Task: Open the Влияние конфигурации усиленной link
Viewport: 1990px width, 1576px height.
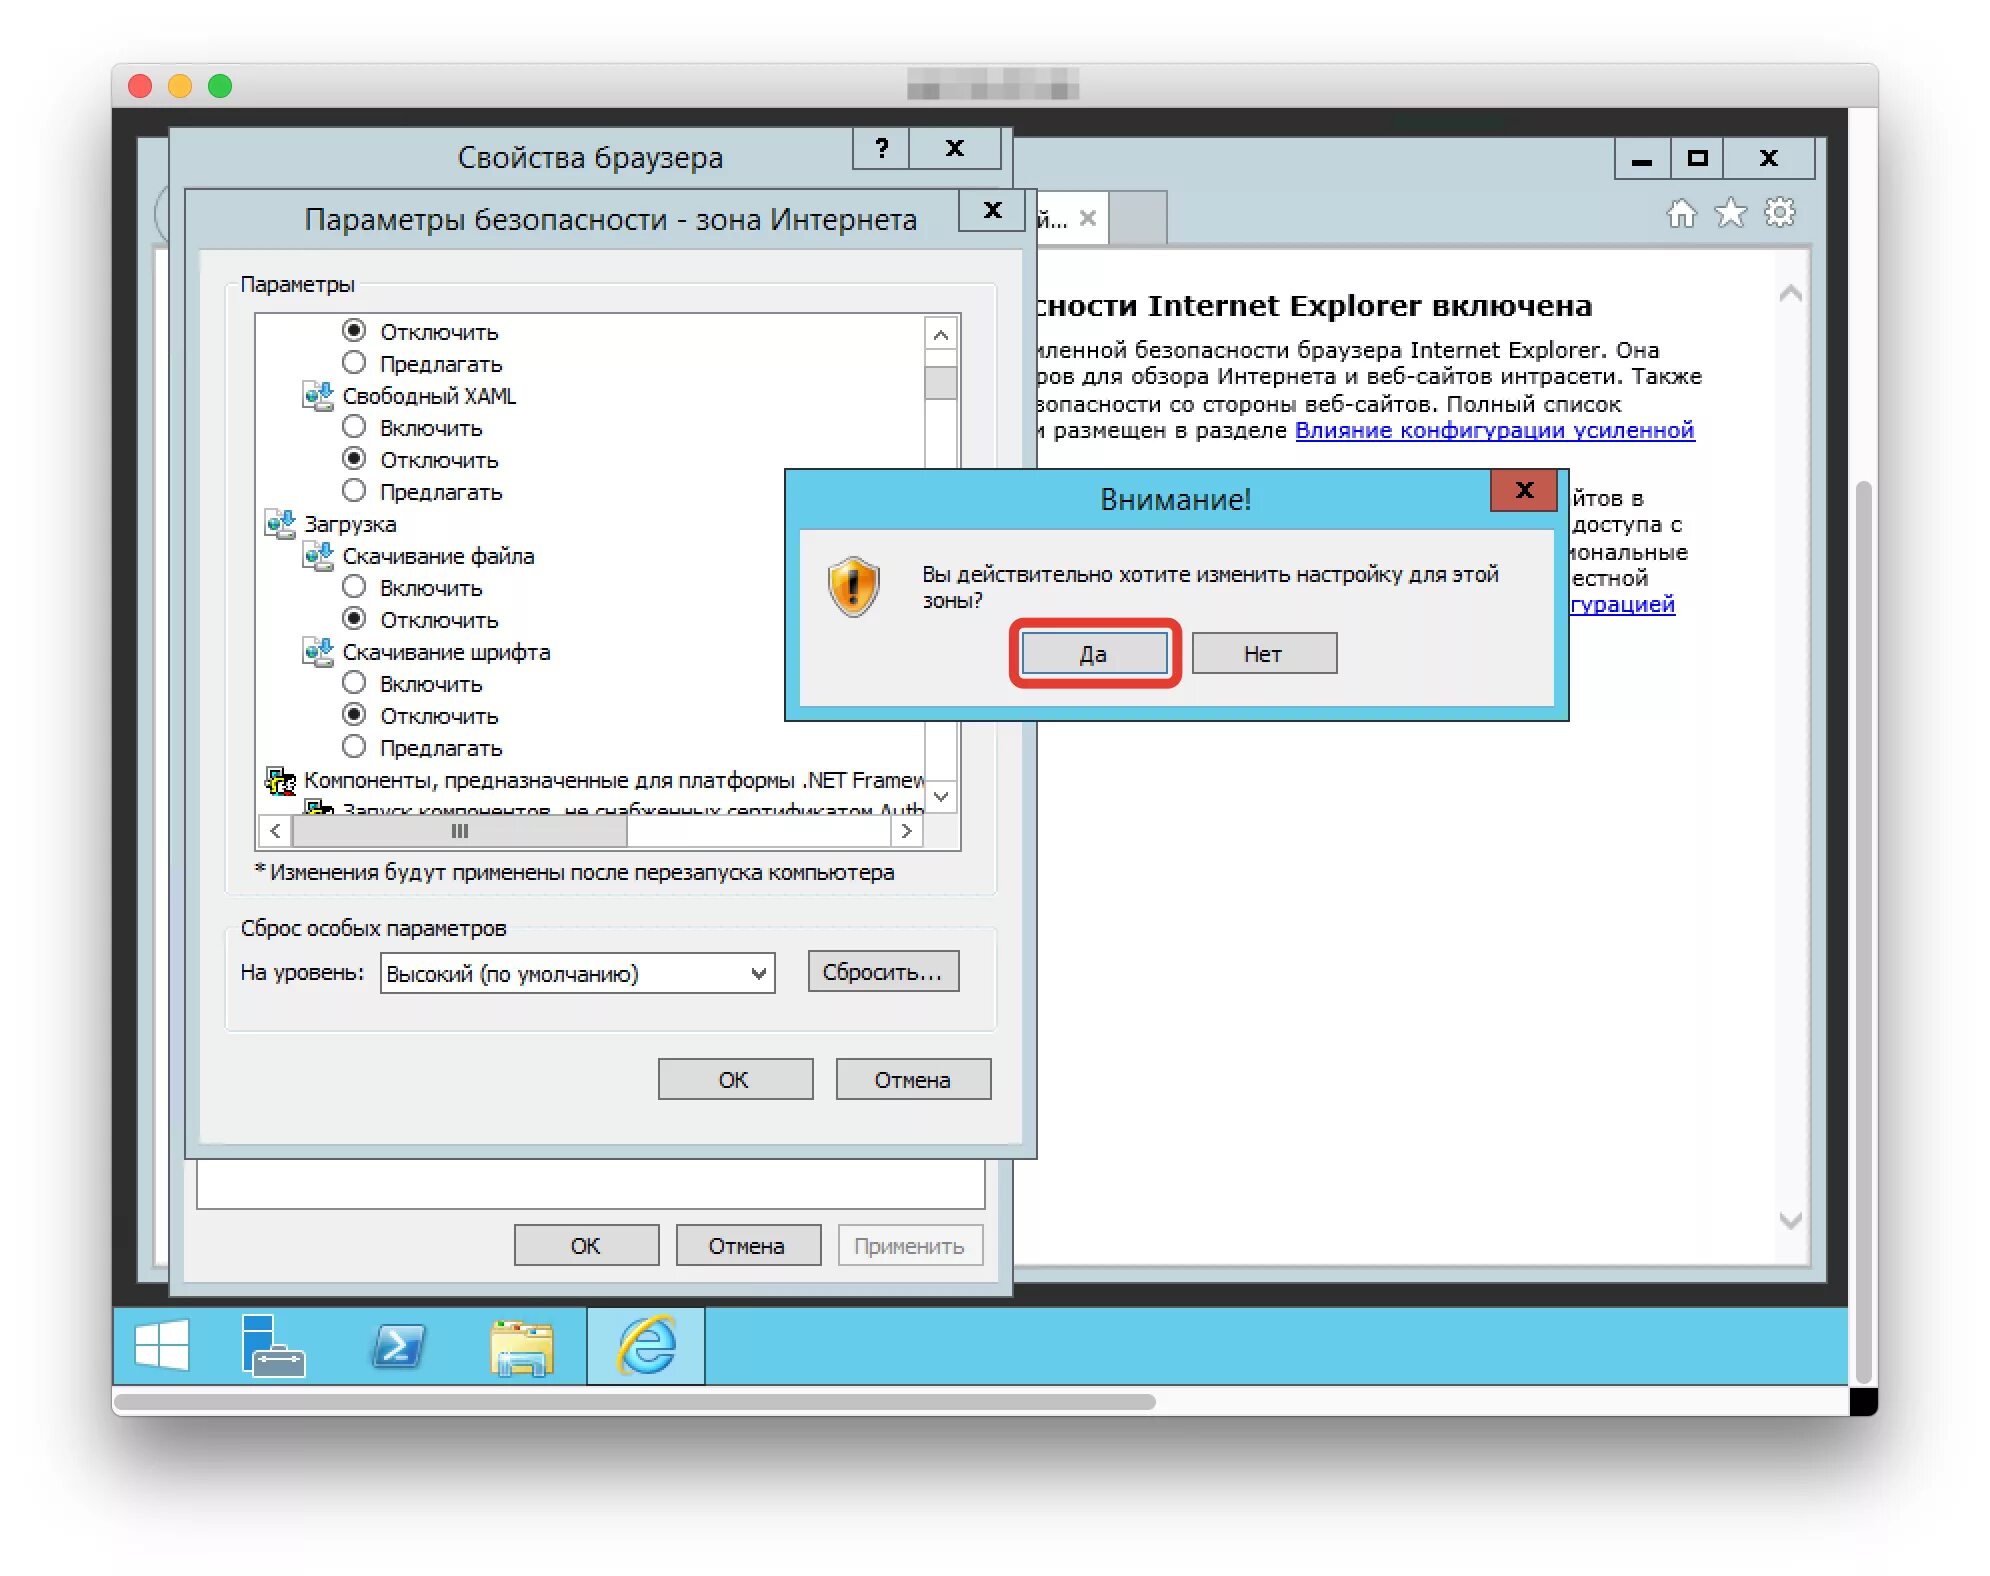Action: [x=1494, y=430]
